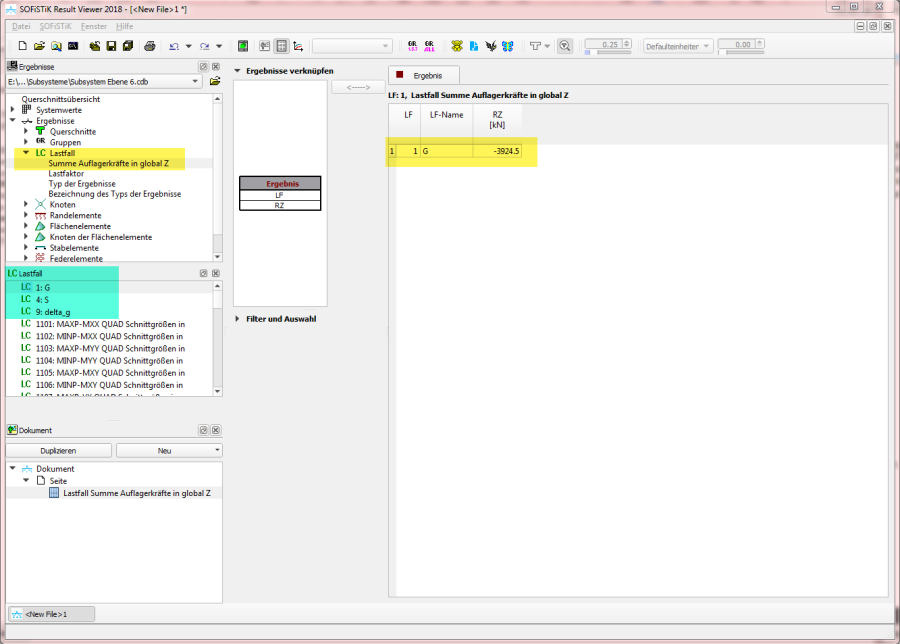Open the Defaulteinheiten dropdown
The image size is (900, 644).
coord(706,45)
